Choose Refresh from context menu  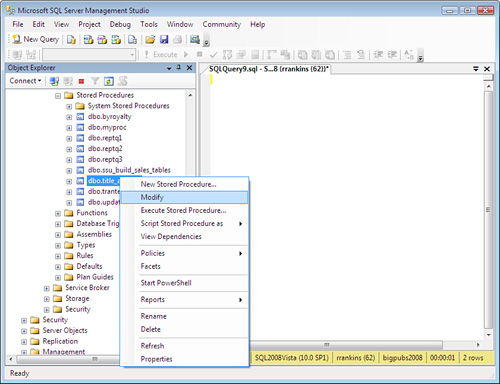tap(184, 346)
